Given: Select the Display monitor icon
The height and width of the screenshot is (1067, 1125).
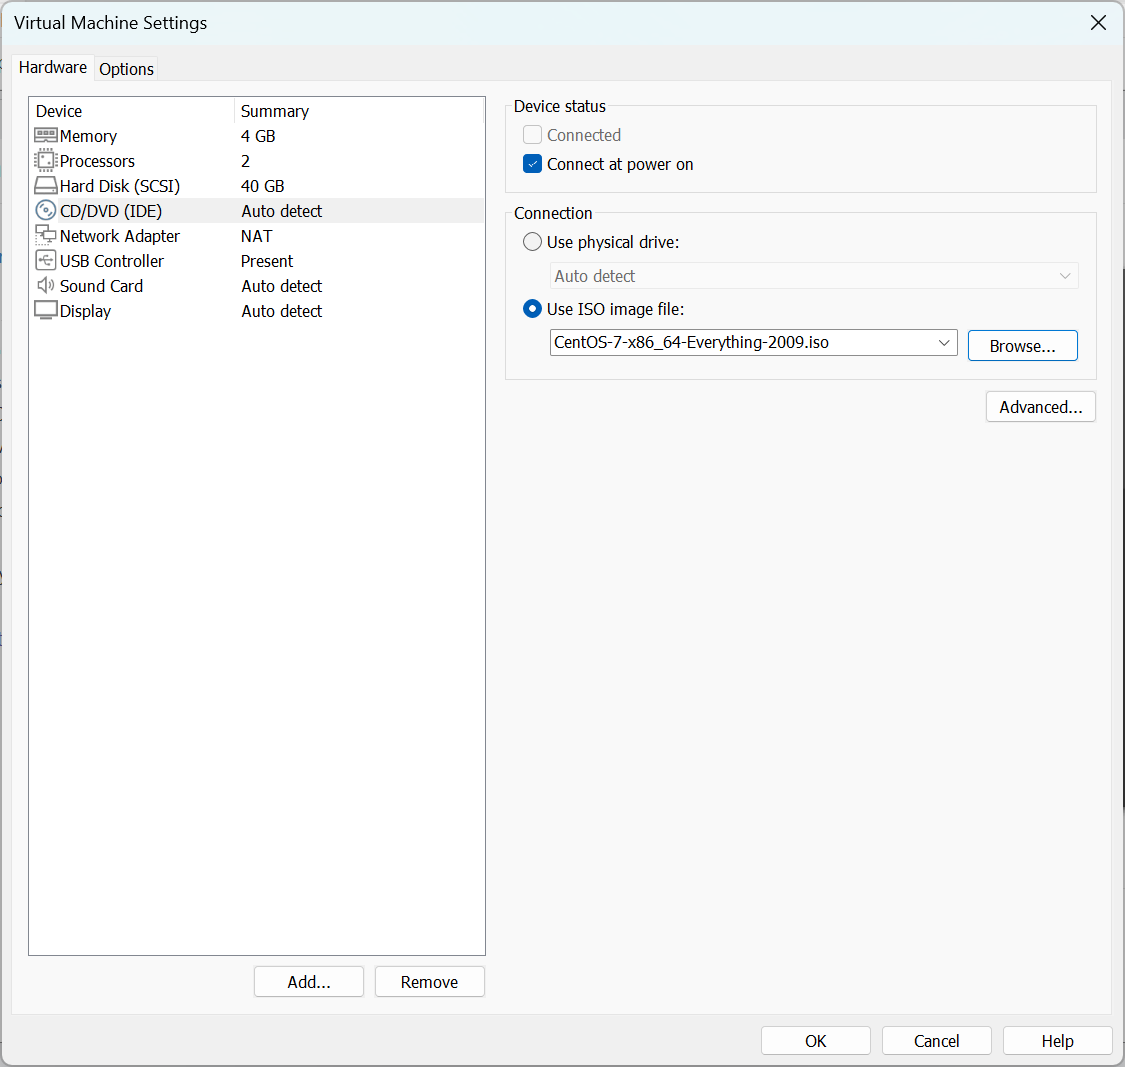Looking at the screenshot, I should (x=46, y=311).
